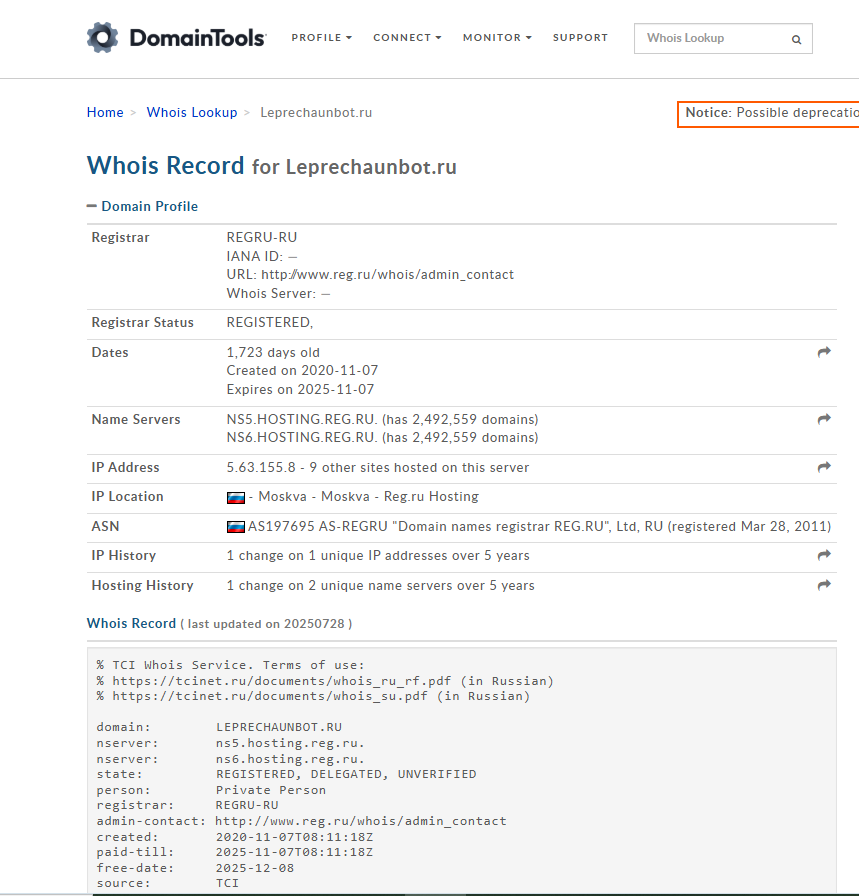Go to Home breadcrumb link
The image size is (859, 896).
pos(105,113)
